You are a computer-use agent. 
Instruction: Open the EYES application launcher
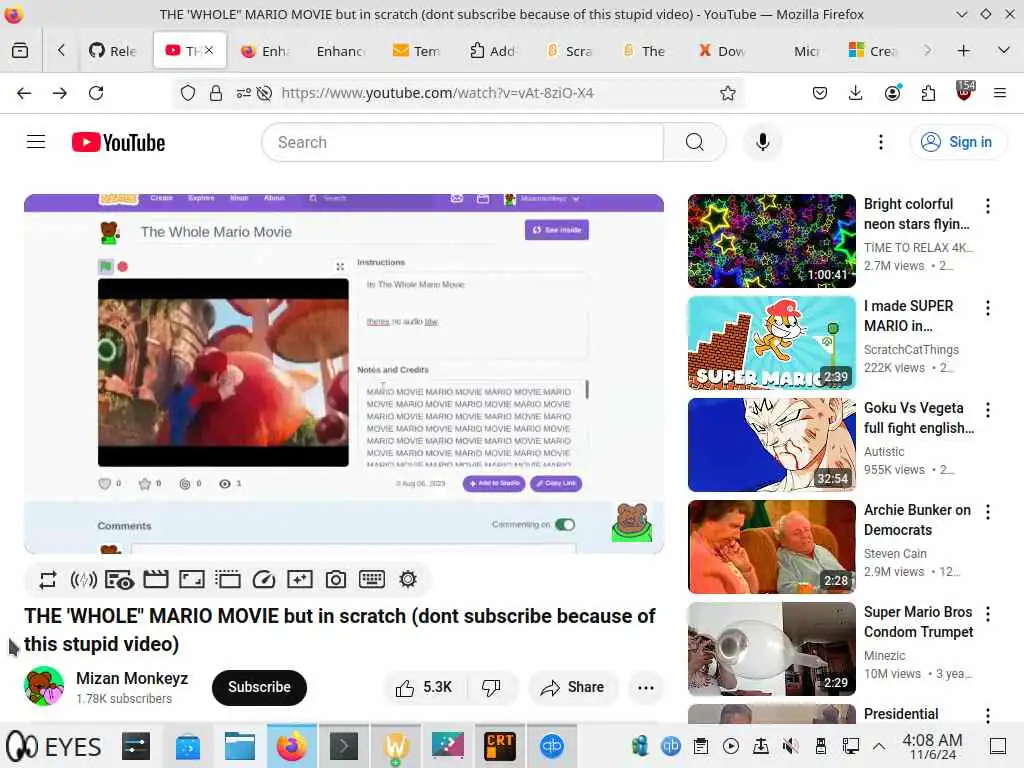[54, 746]
